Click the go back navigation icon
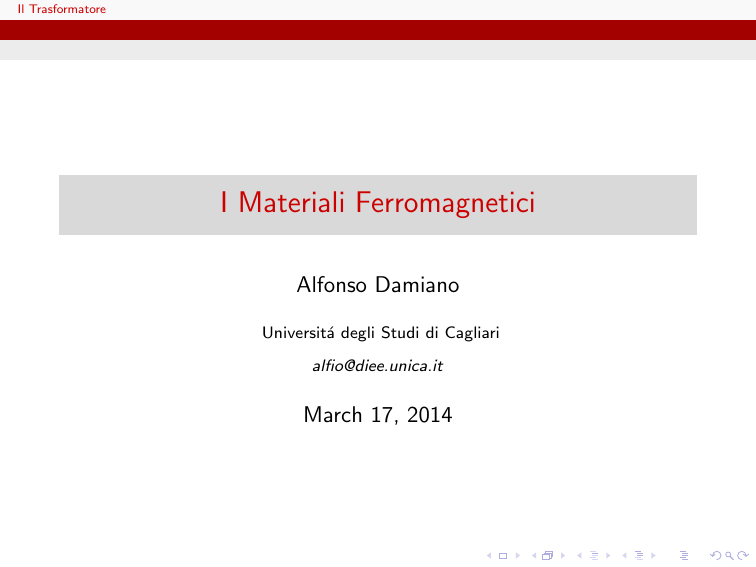Viewport: 756px width, 567px height. click(716, 555)
